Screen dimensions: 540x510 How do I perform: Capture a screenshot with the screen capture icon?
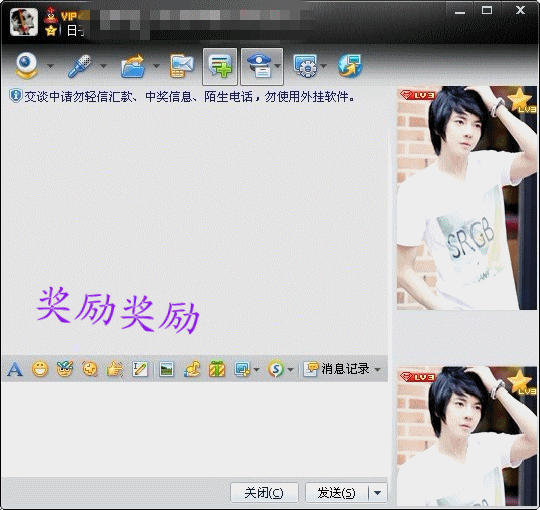tap(242, 370)
